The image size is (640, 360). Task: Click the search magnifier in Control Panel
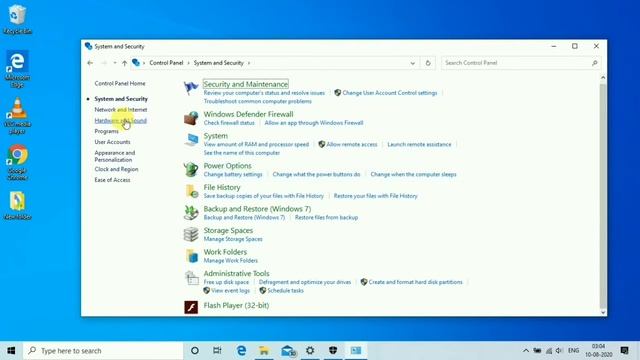(594, 63)
